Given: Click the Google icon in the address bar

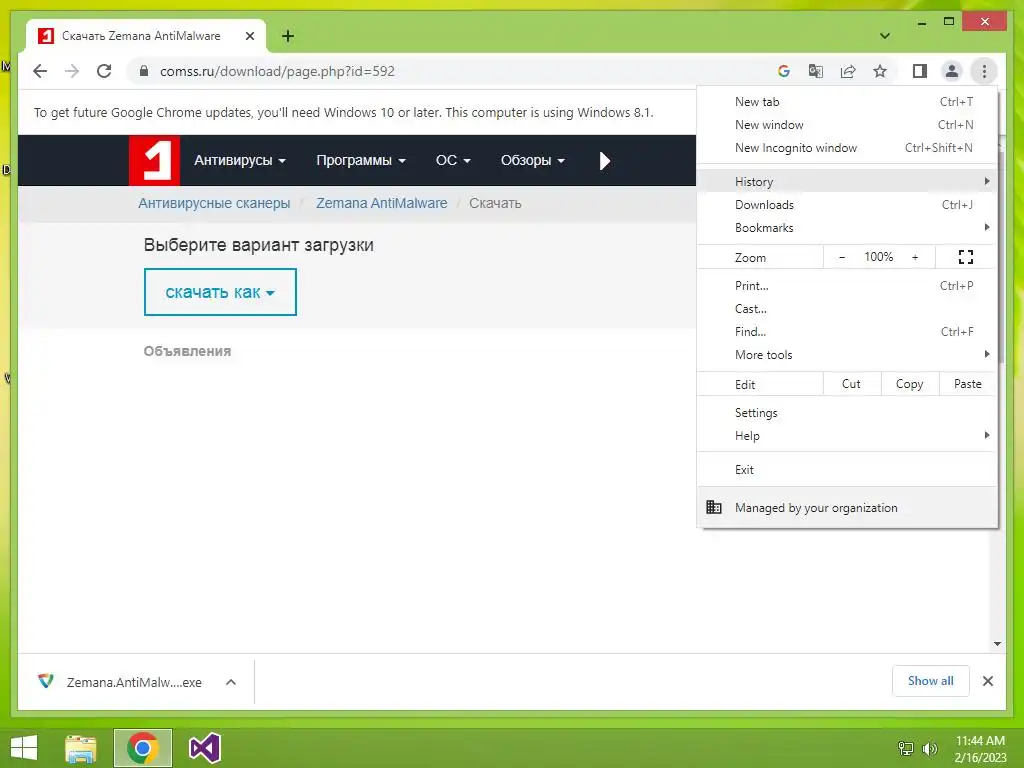Looking at the screenshot, I should 784,71.
